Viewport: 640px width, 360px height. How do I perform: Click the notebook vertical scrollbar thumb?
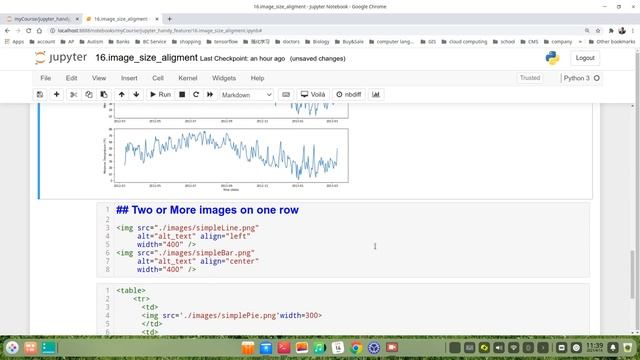(x=632, y=273)
